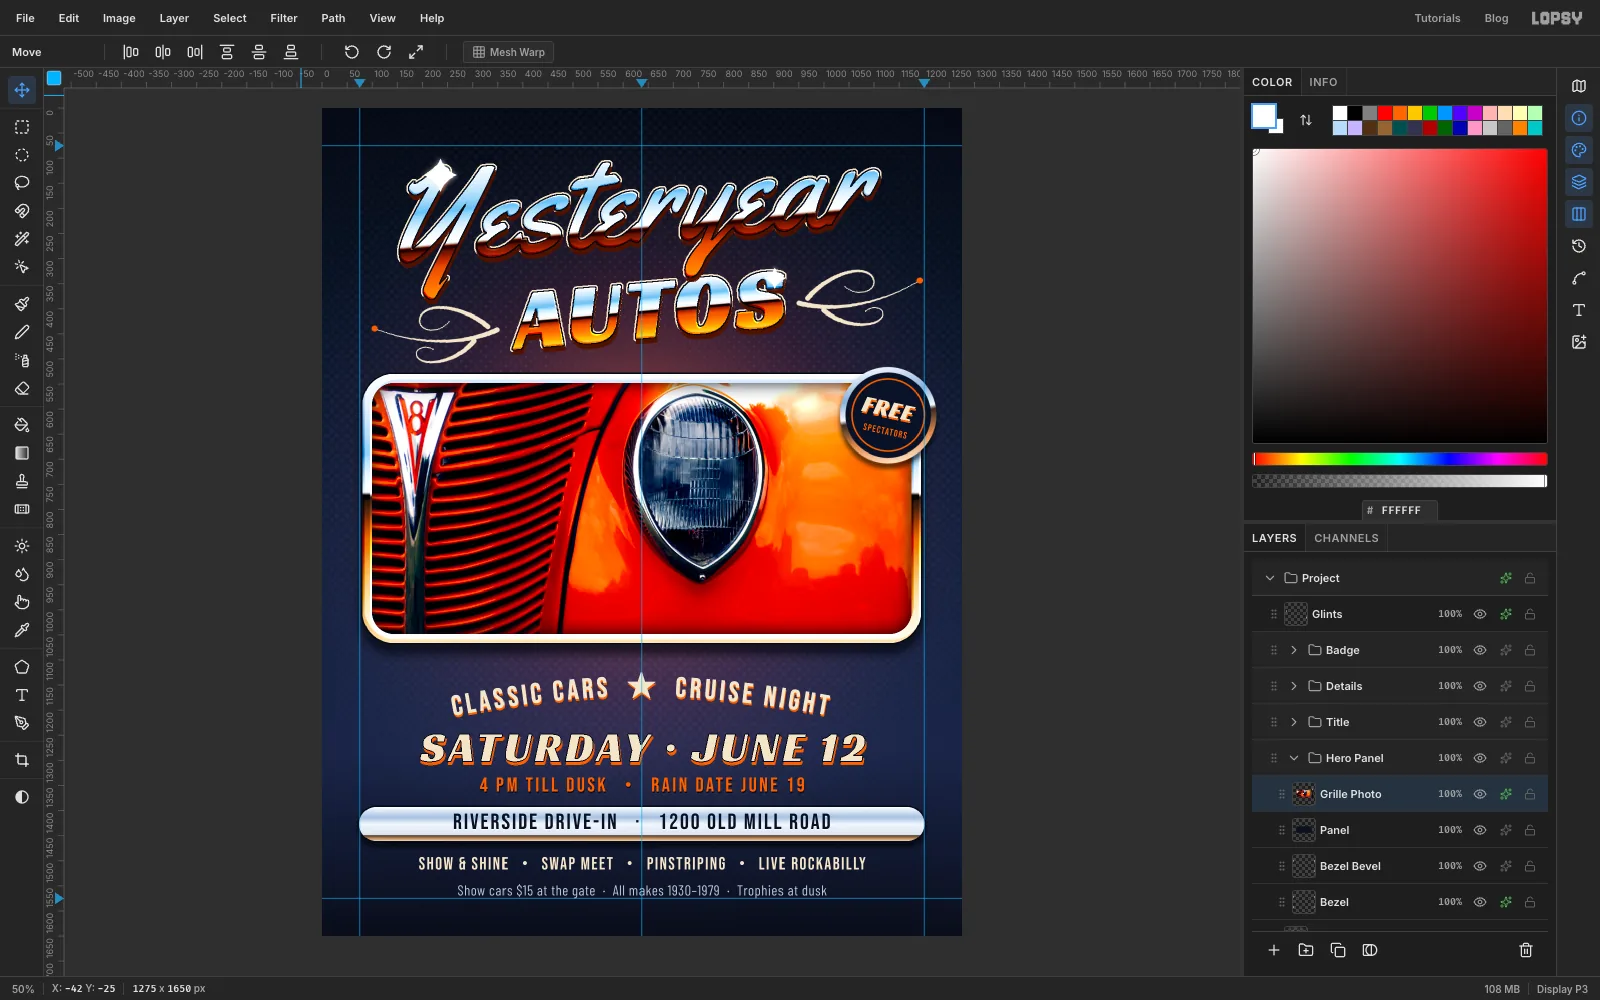The width and height of the screenshot is (1600, 1000).
Task: Click the Redo arrow in the options bar
Action: tap(384, 52)
